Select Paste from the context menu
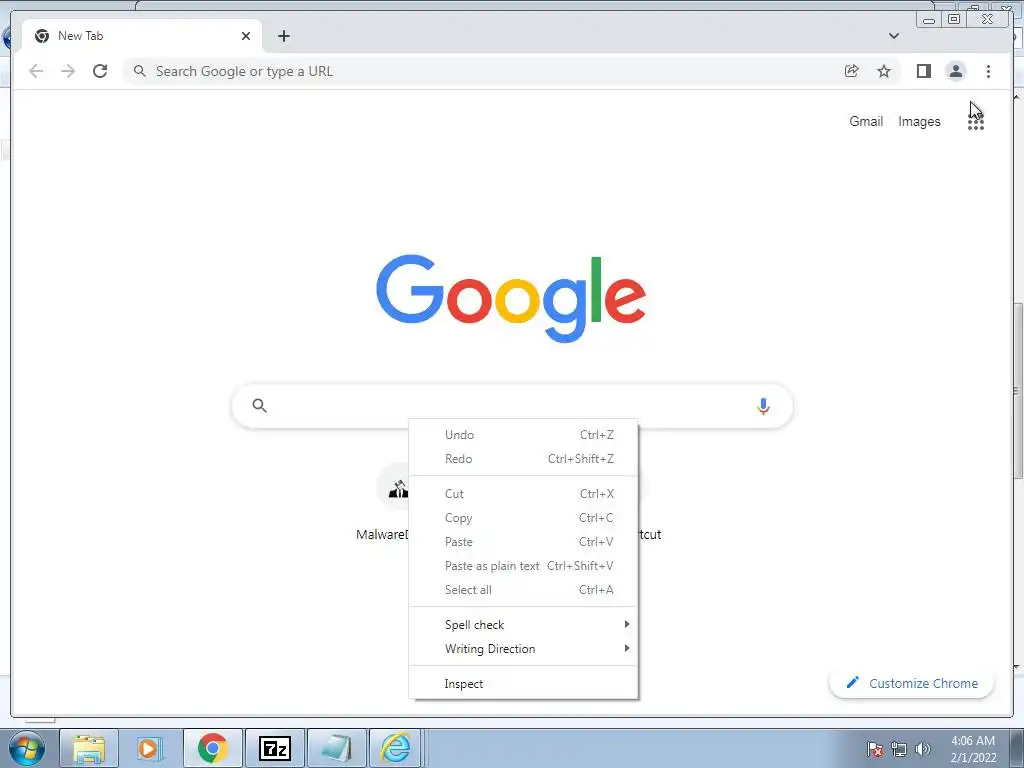 pyautogui.click(x=524, y=542)
